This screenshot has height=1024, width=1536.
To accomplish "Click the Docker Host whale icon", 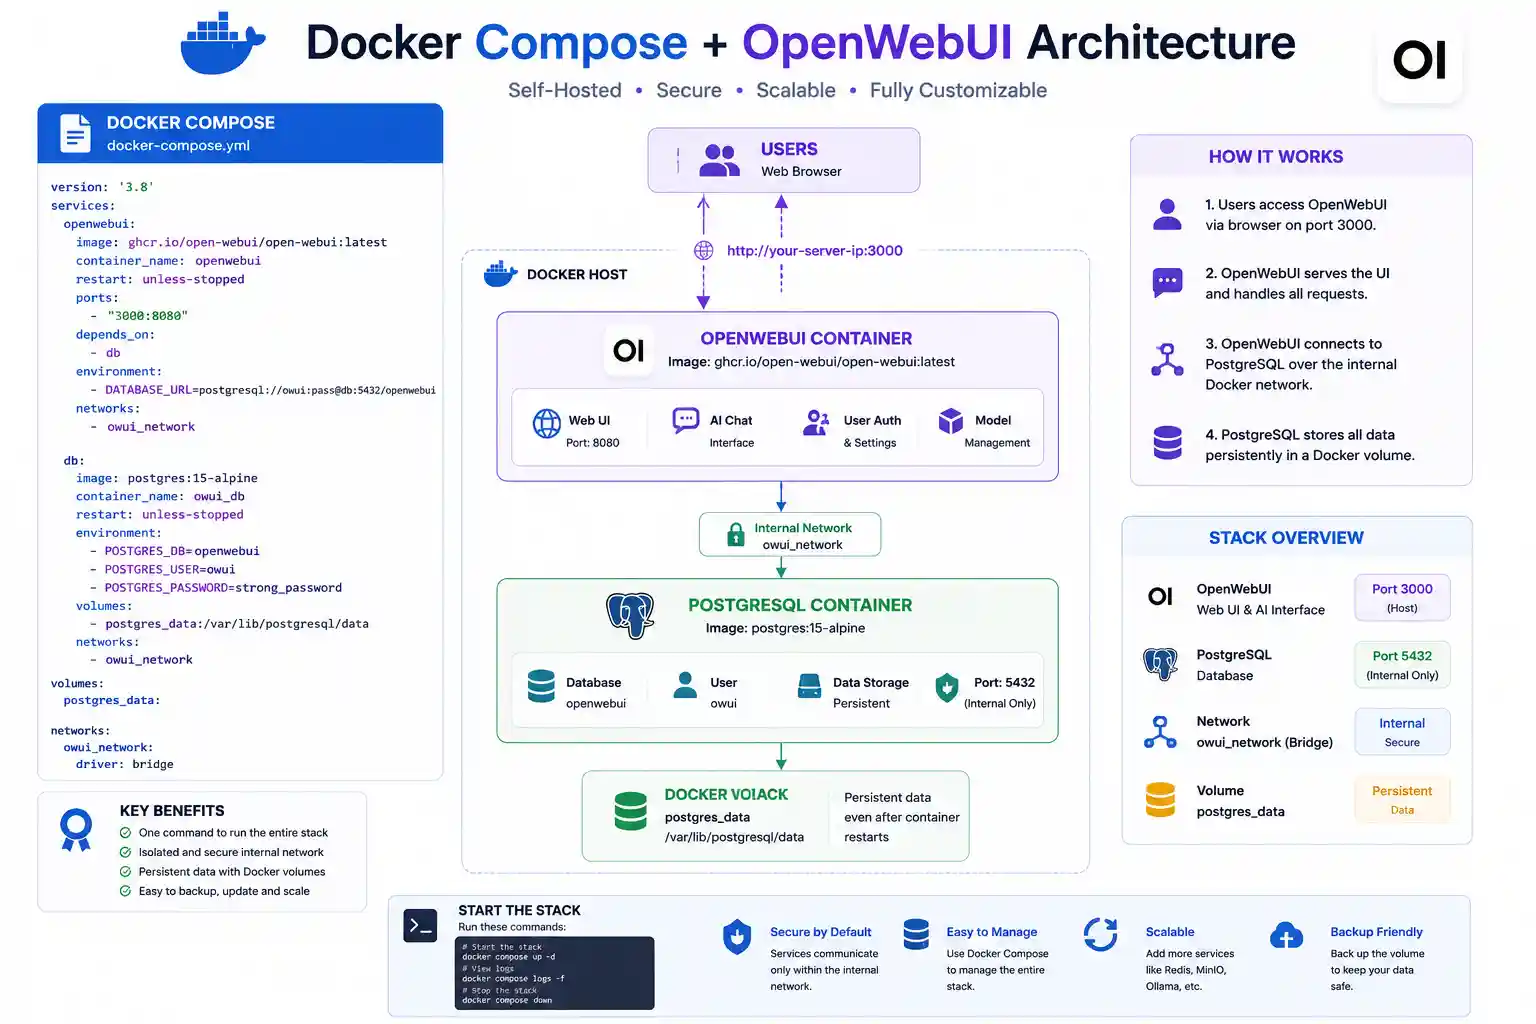I will 500,274.
